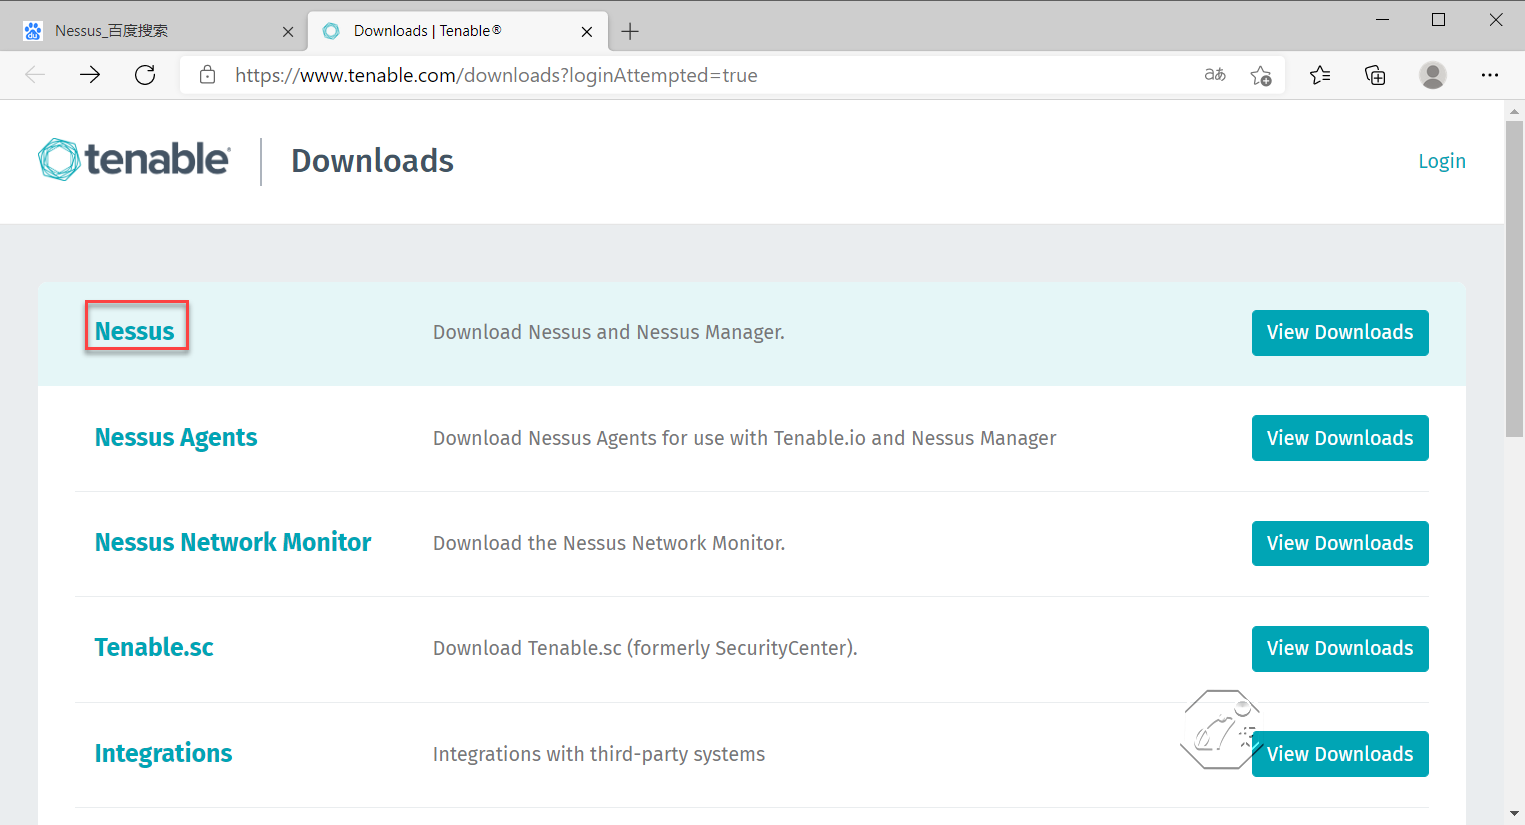Go forward with the browser forward arrow

pyautogui.click(x=90, y=75)
